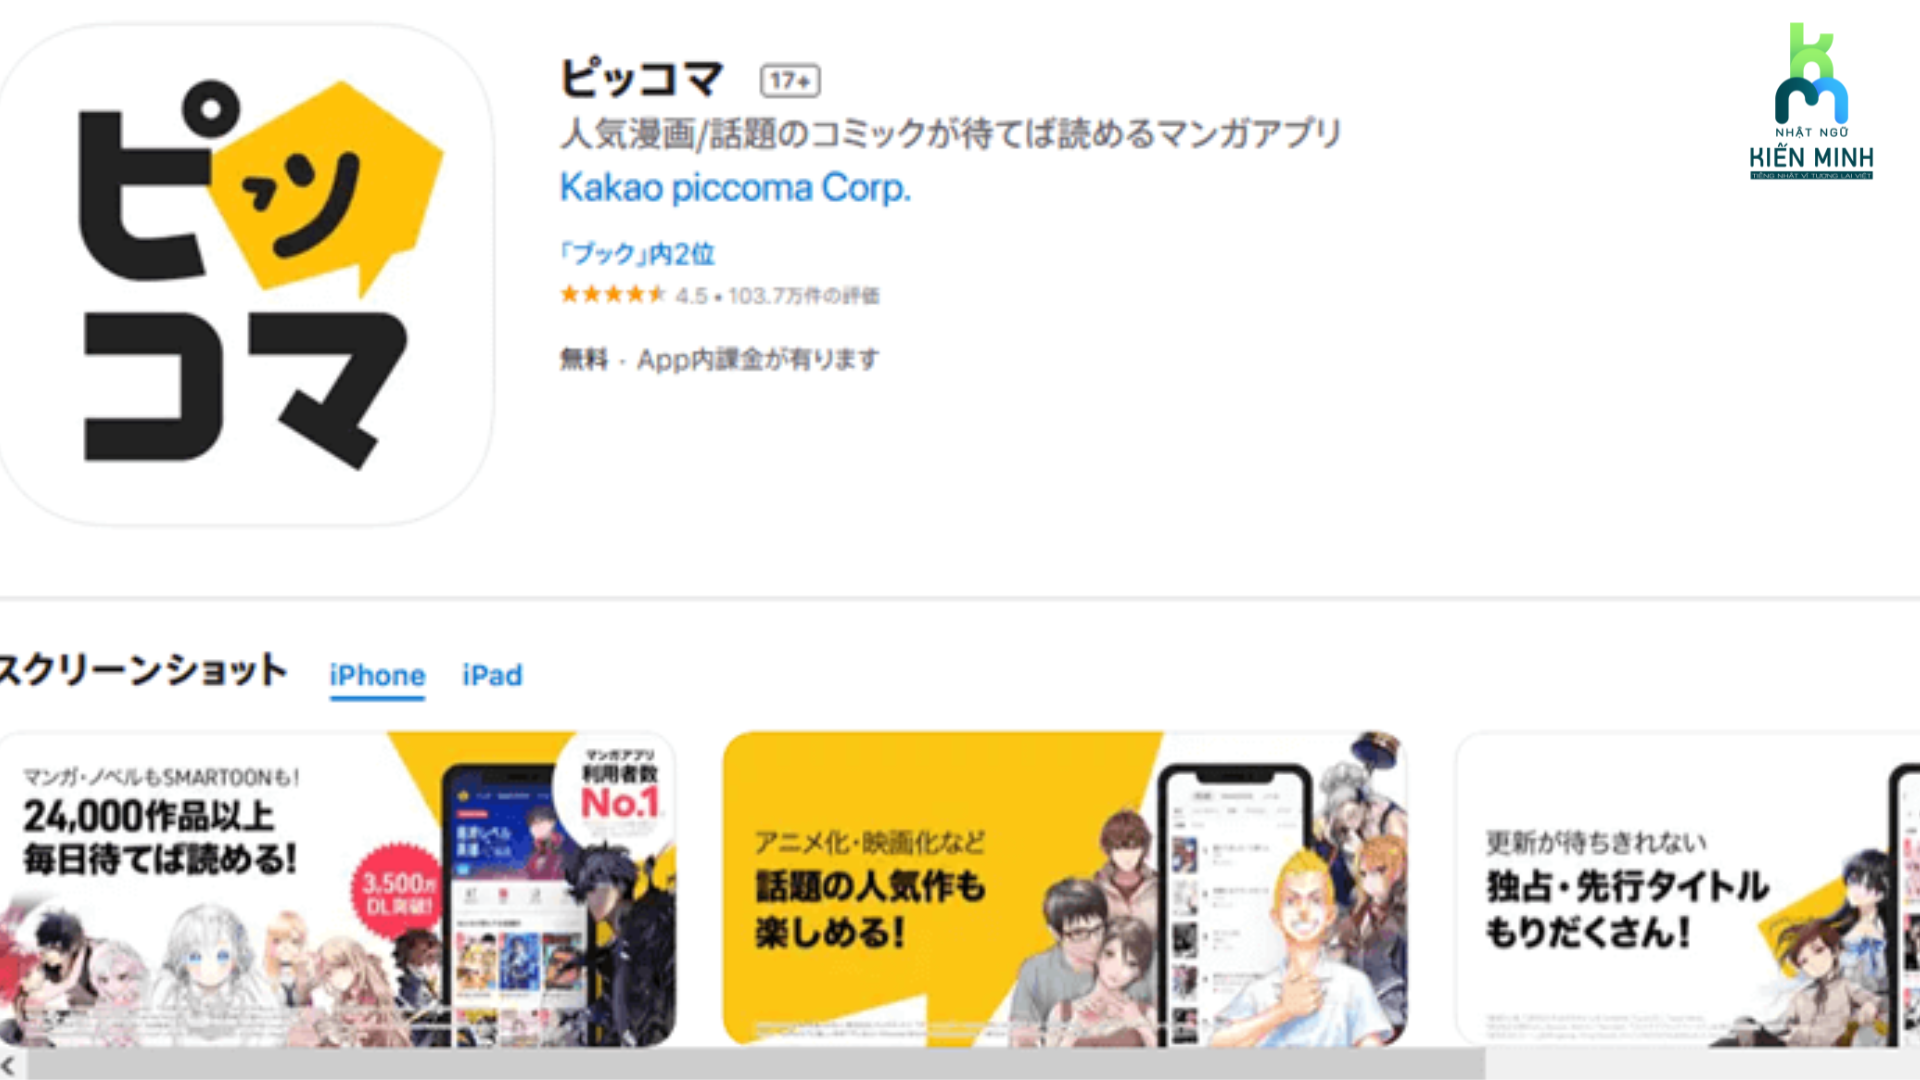
Task: Click the 17+ age rating badge
Action: pos(790,80)
